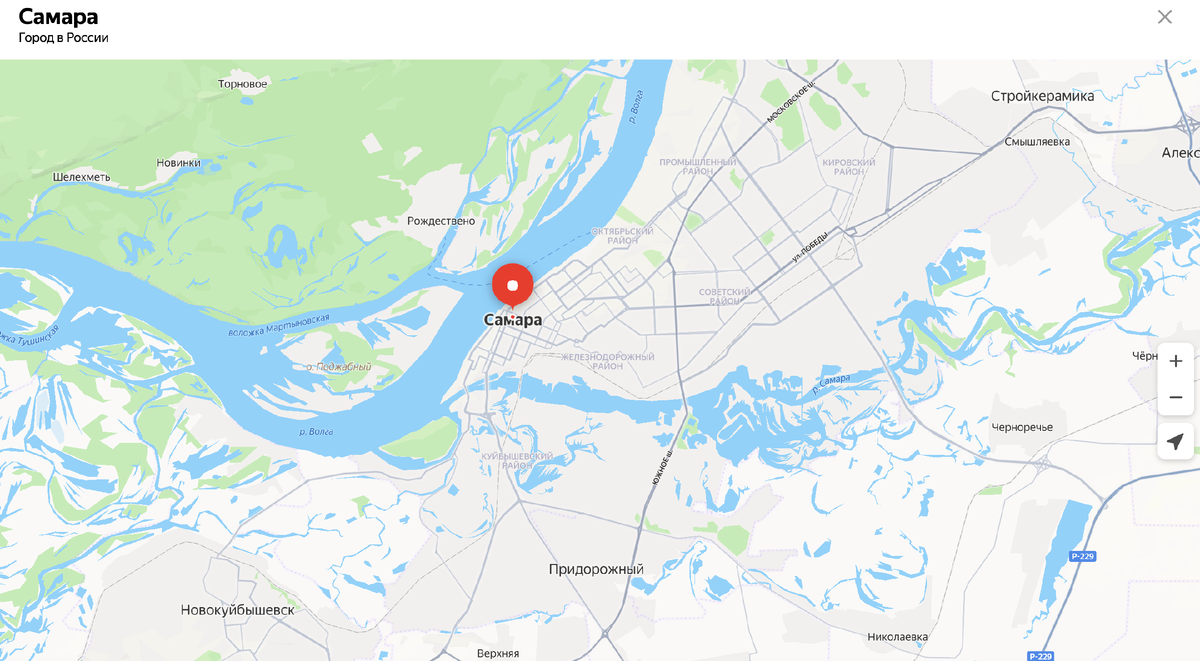Click the Самара title heading
Viewport: 1200px width, 661px height.
pyautogui.click(x=58, y=16)
